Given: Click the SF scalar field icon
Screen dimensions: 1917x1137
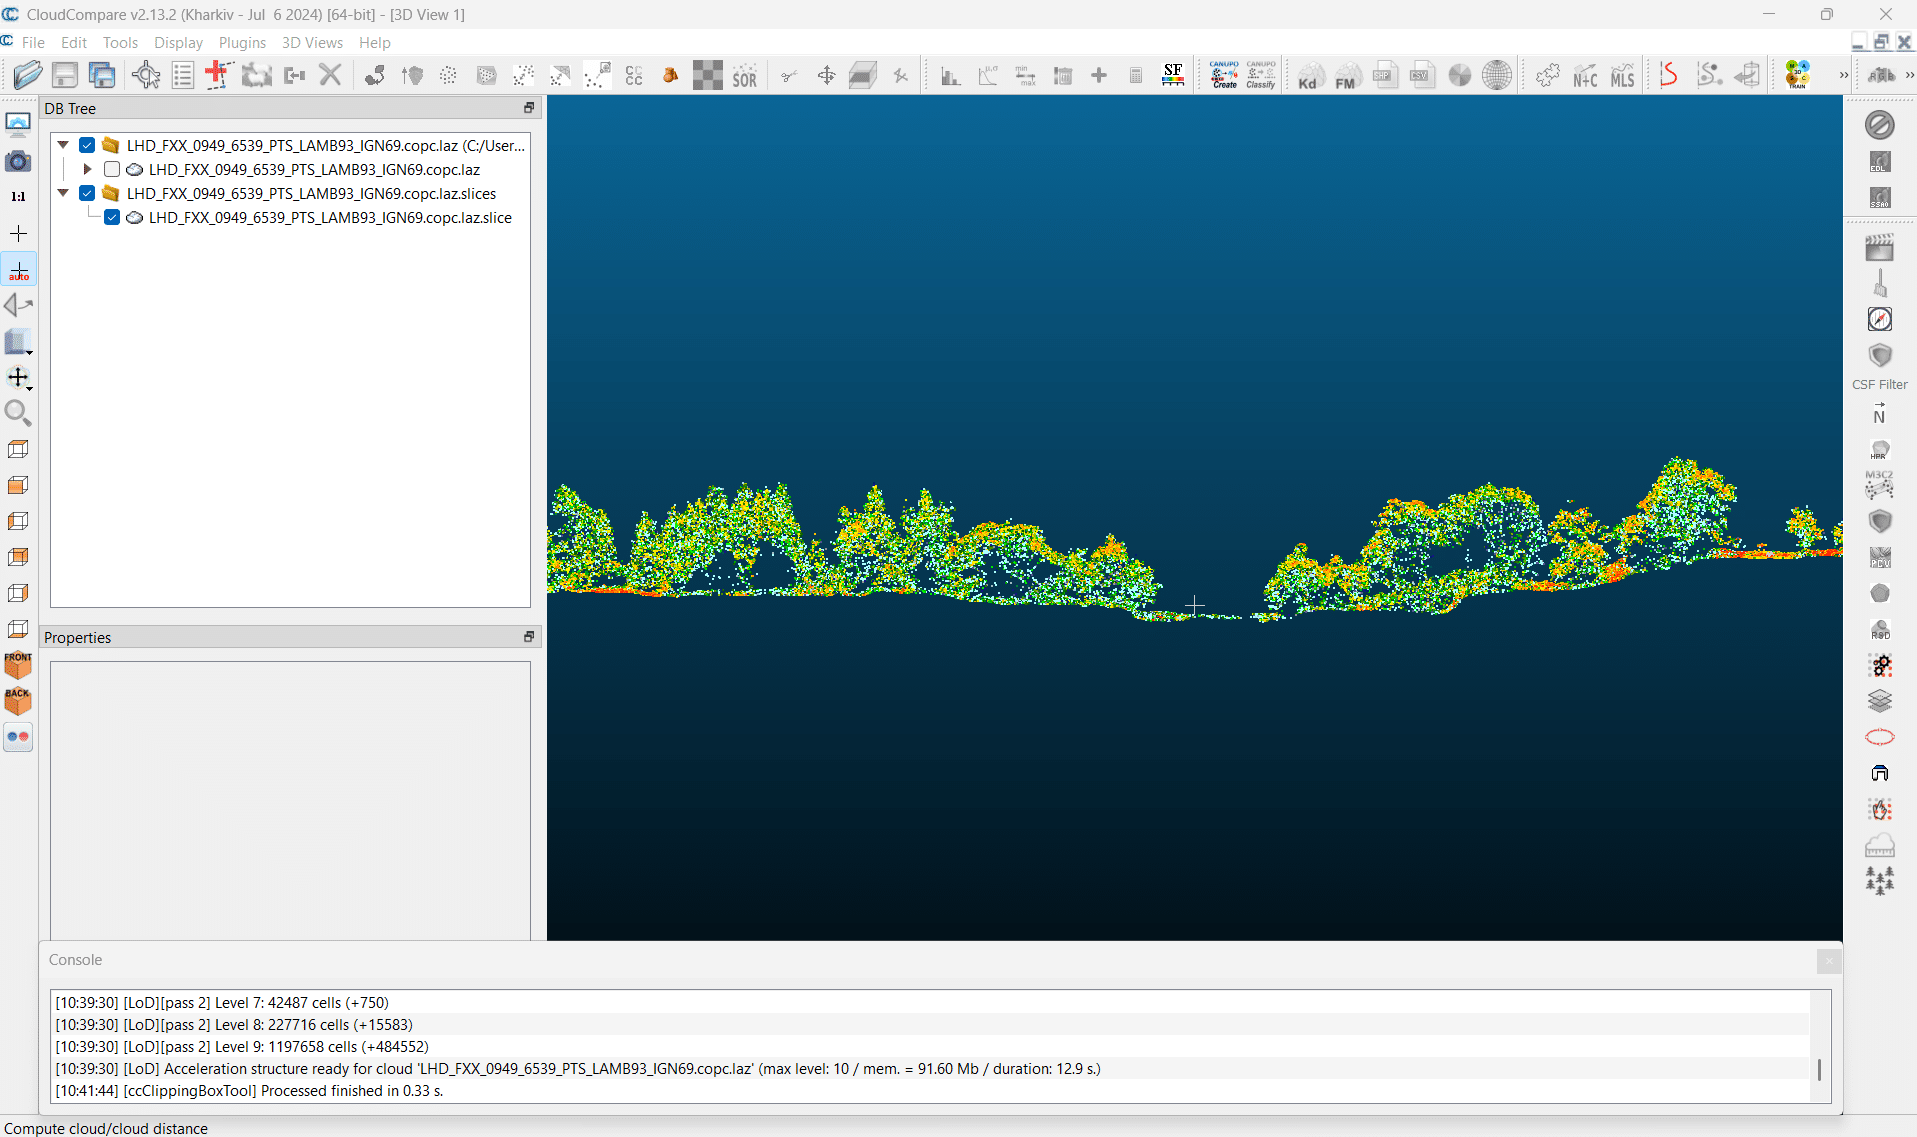Looking at the screenshot, I should (x=1173, y=75).
